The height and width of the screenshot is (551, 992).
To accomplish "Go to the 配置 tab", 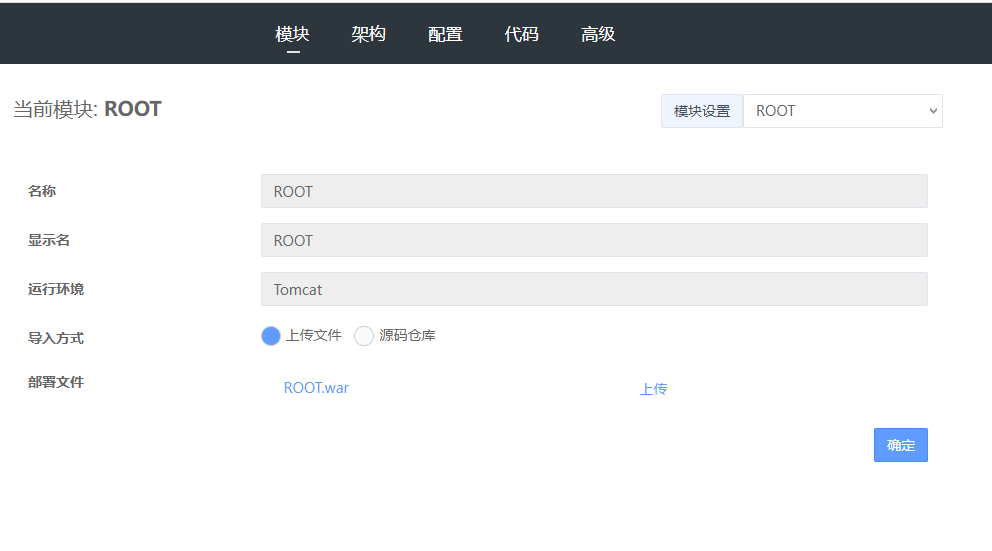I will tap(445, 34).
